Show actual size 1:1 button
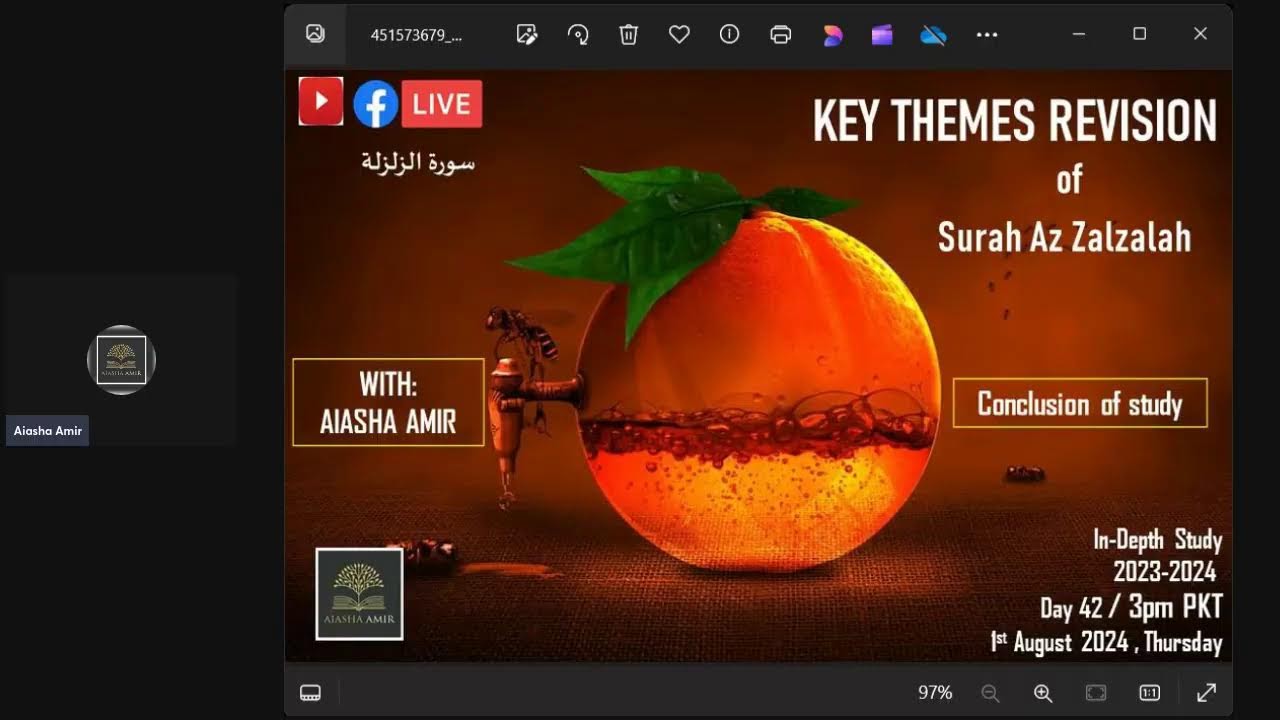The image size is (1280, 720). [x=1149, y=693]
